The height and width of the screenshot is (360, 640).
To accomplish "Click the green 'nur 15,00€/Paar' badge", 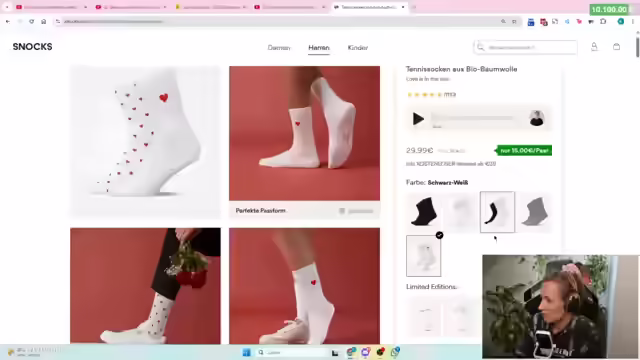I will point(524,150).
